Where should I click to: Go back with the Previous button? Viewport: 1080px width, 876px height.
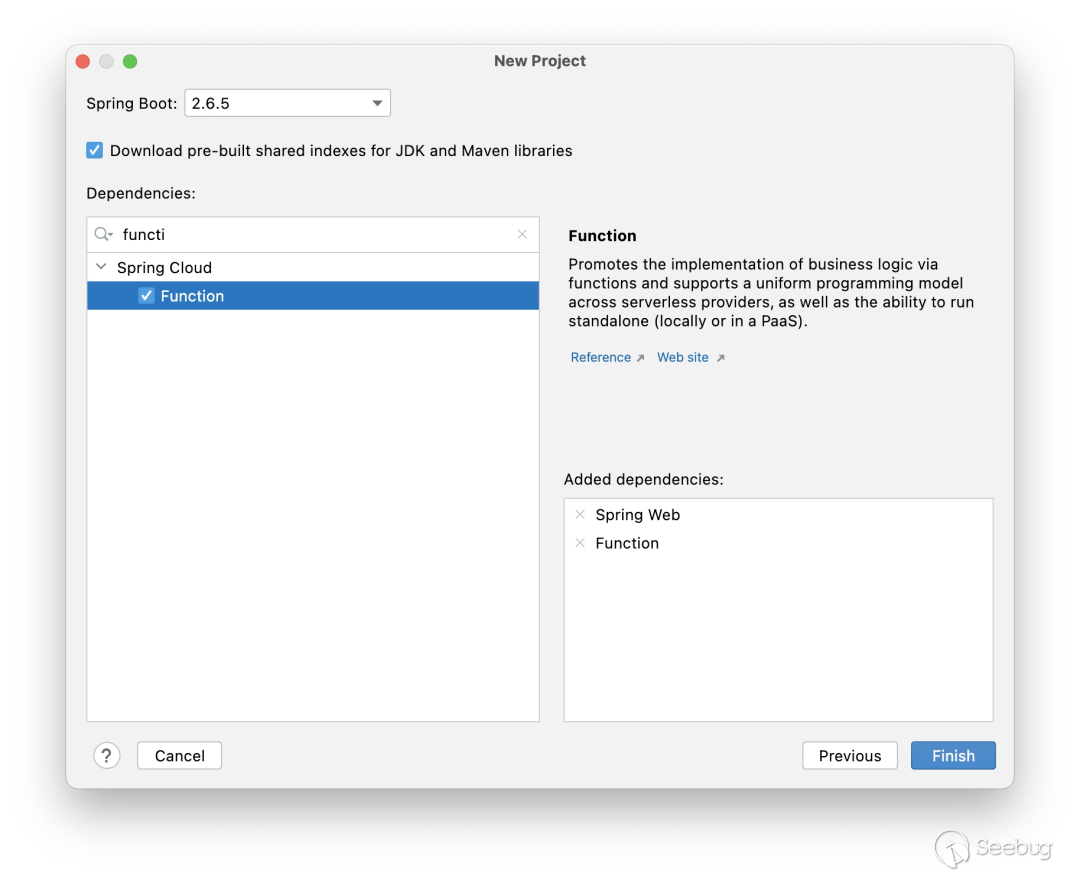[850, 756]
